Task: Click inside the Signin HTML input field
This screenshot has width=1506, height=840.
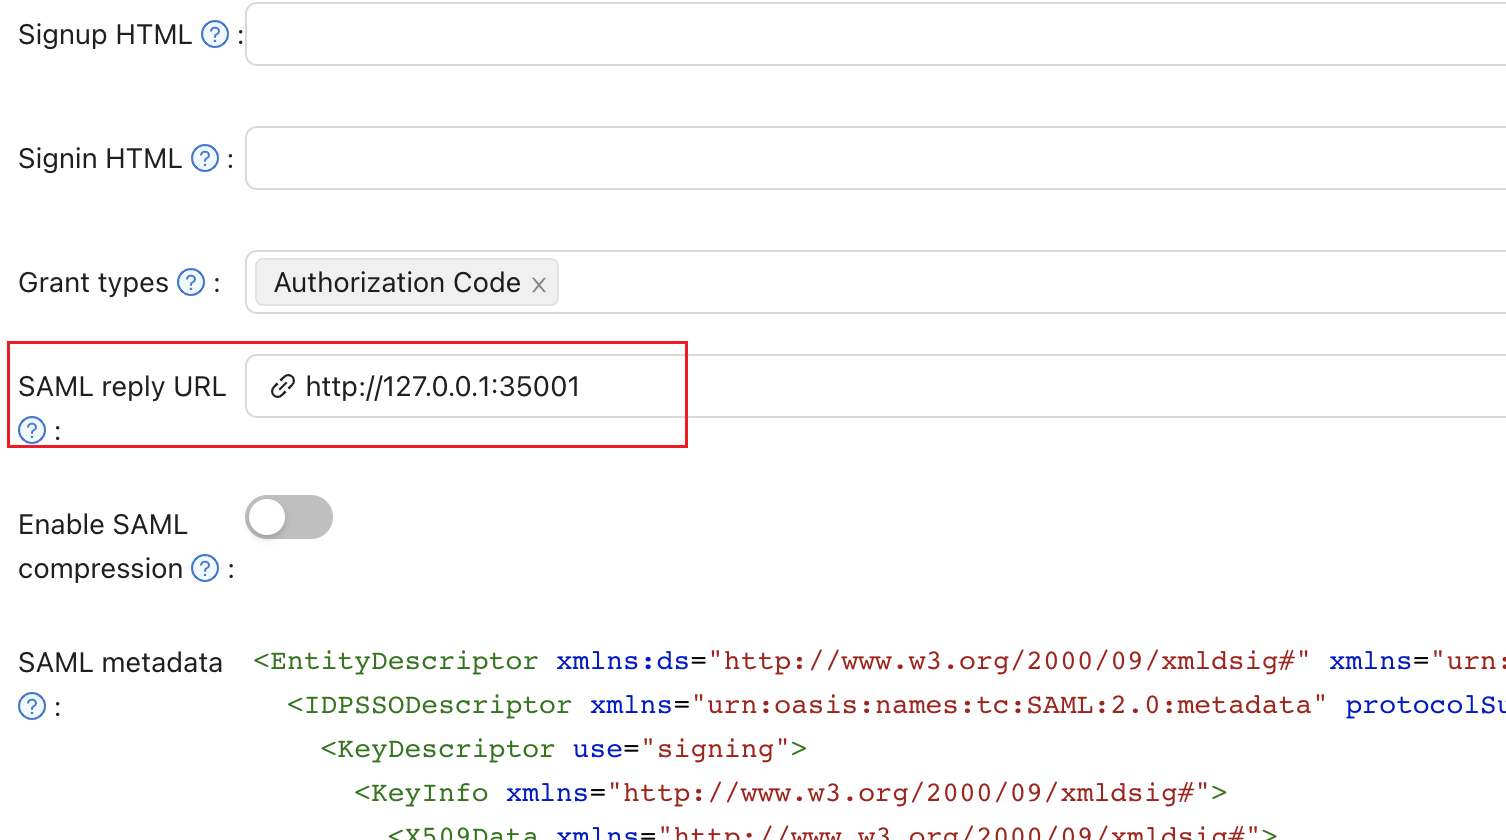Action: click(700, 158)
